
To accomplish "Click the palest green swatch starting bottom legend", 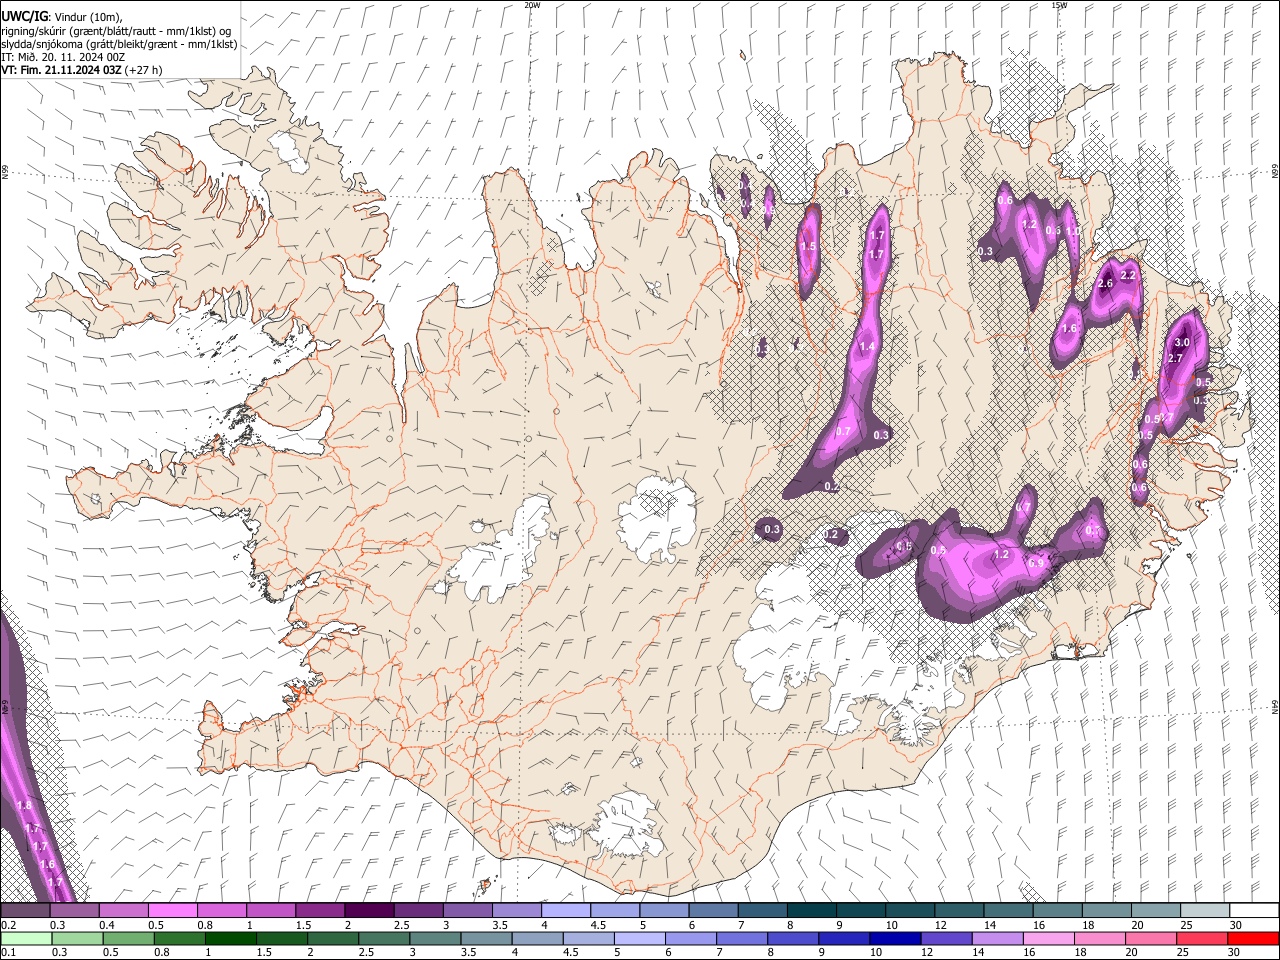I will [26, 939].
